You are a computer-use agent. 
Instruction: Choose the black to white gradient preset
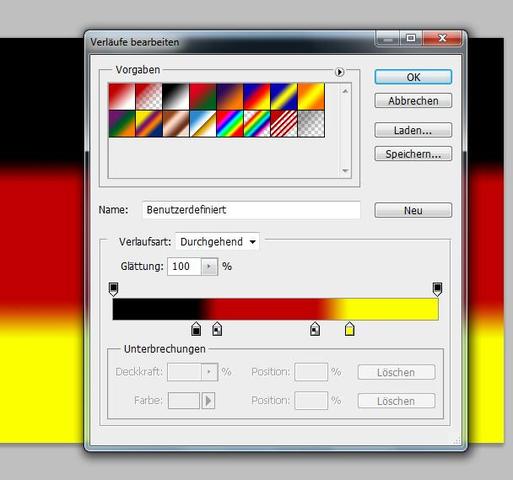click(x=176, y=96)
